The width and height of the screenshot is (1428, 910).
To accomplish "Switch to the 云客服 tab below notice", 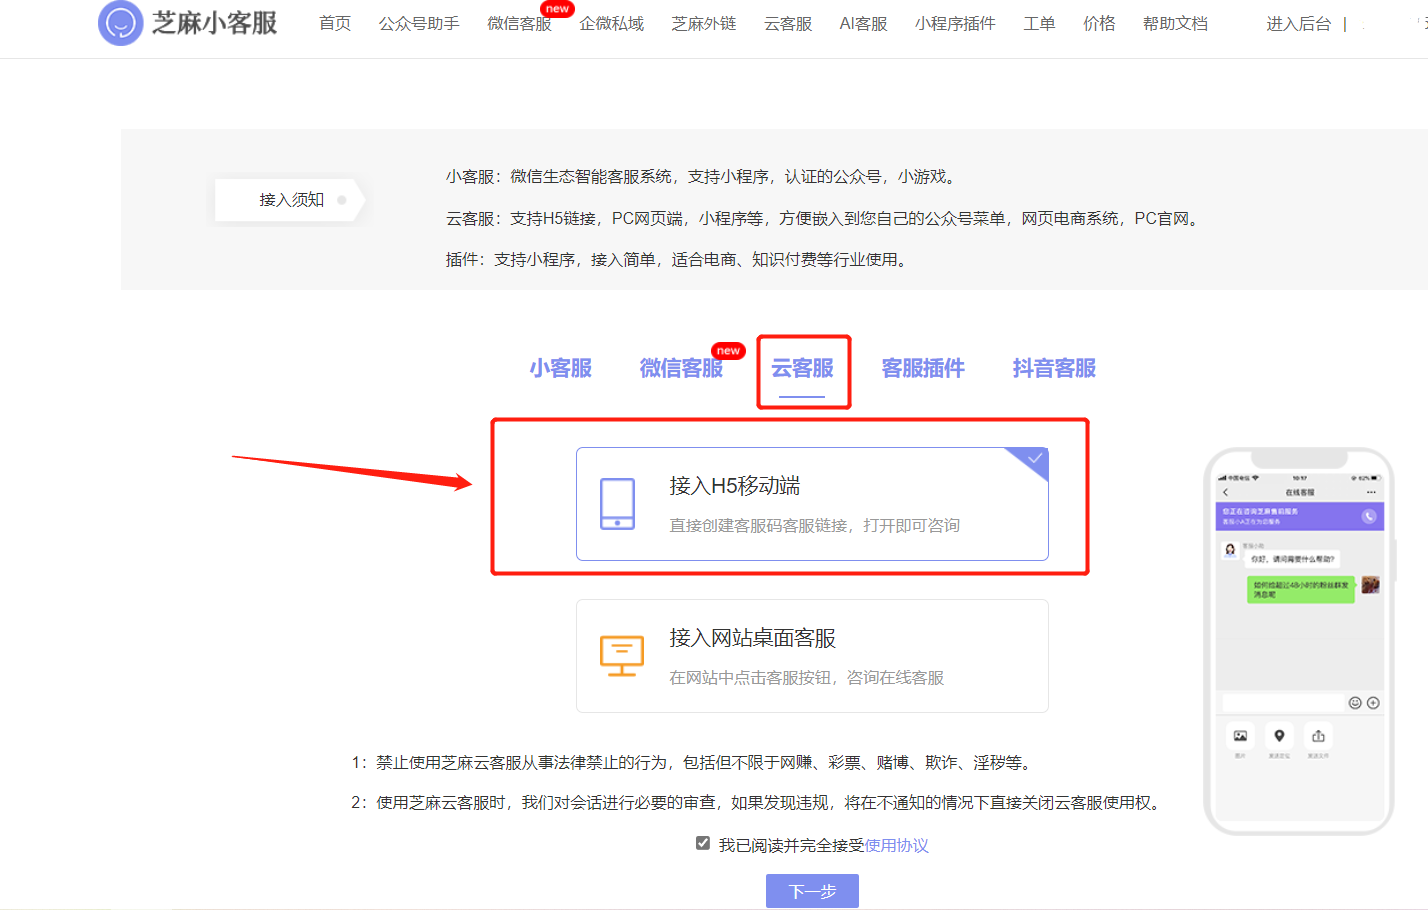I will [x=802, y=368].
